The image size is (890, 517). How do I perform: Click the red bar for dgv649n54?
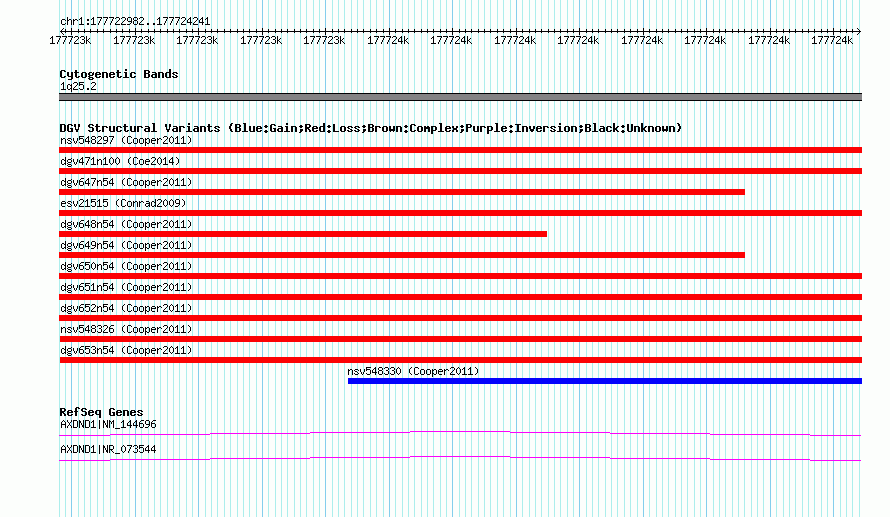[x=402, y=255]
